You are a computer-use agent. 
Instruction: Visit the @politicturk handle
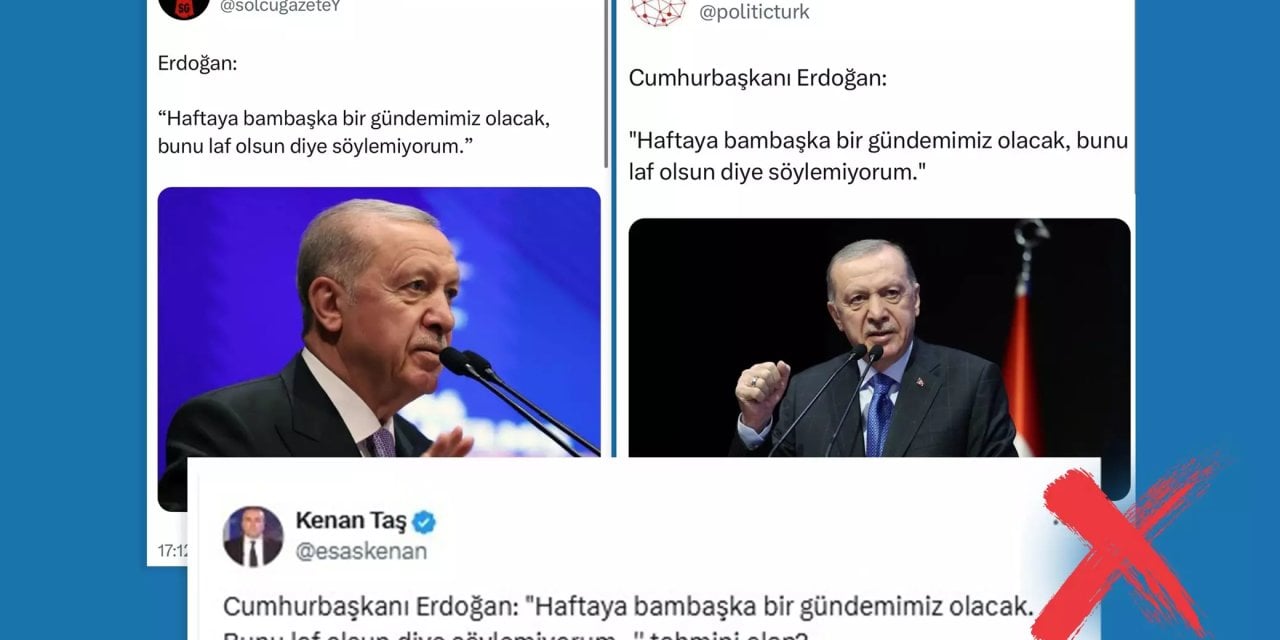point(754,12)
